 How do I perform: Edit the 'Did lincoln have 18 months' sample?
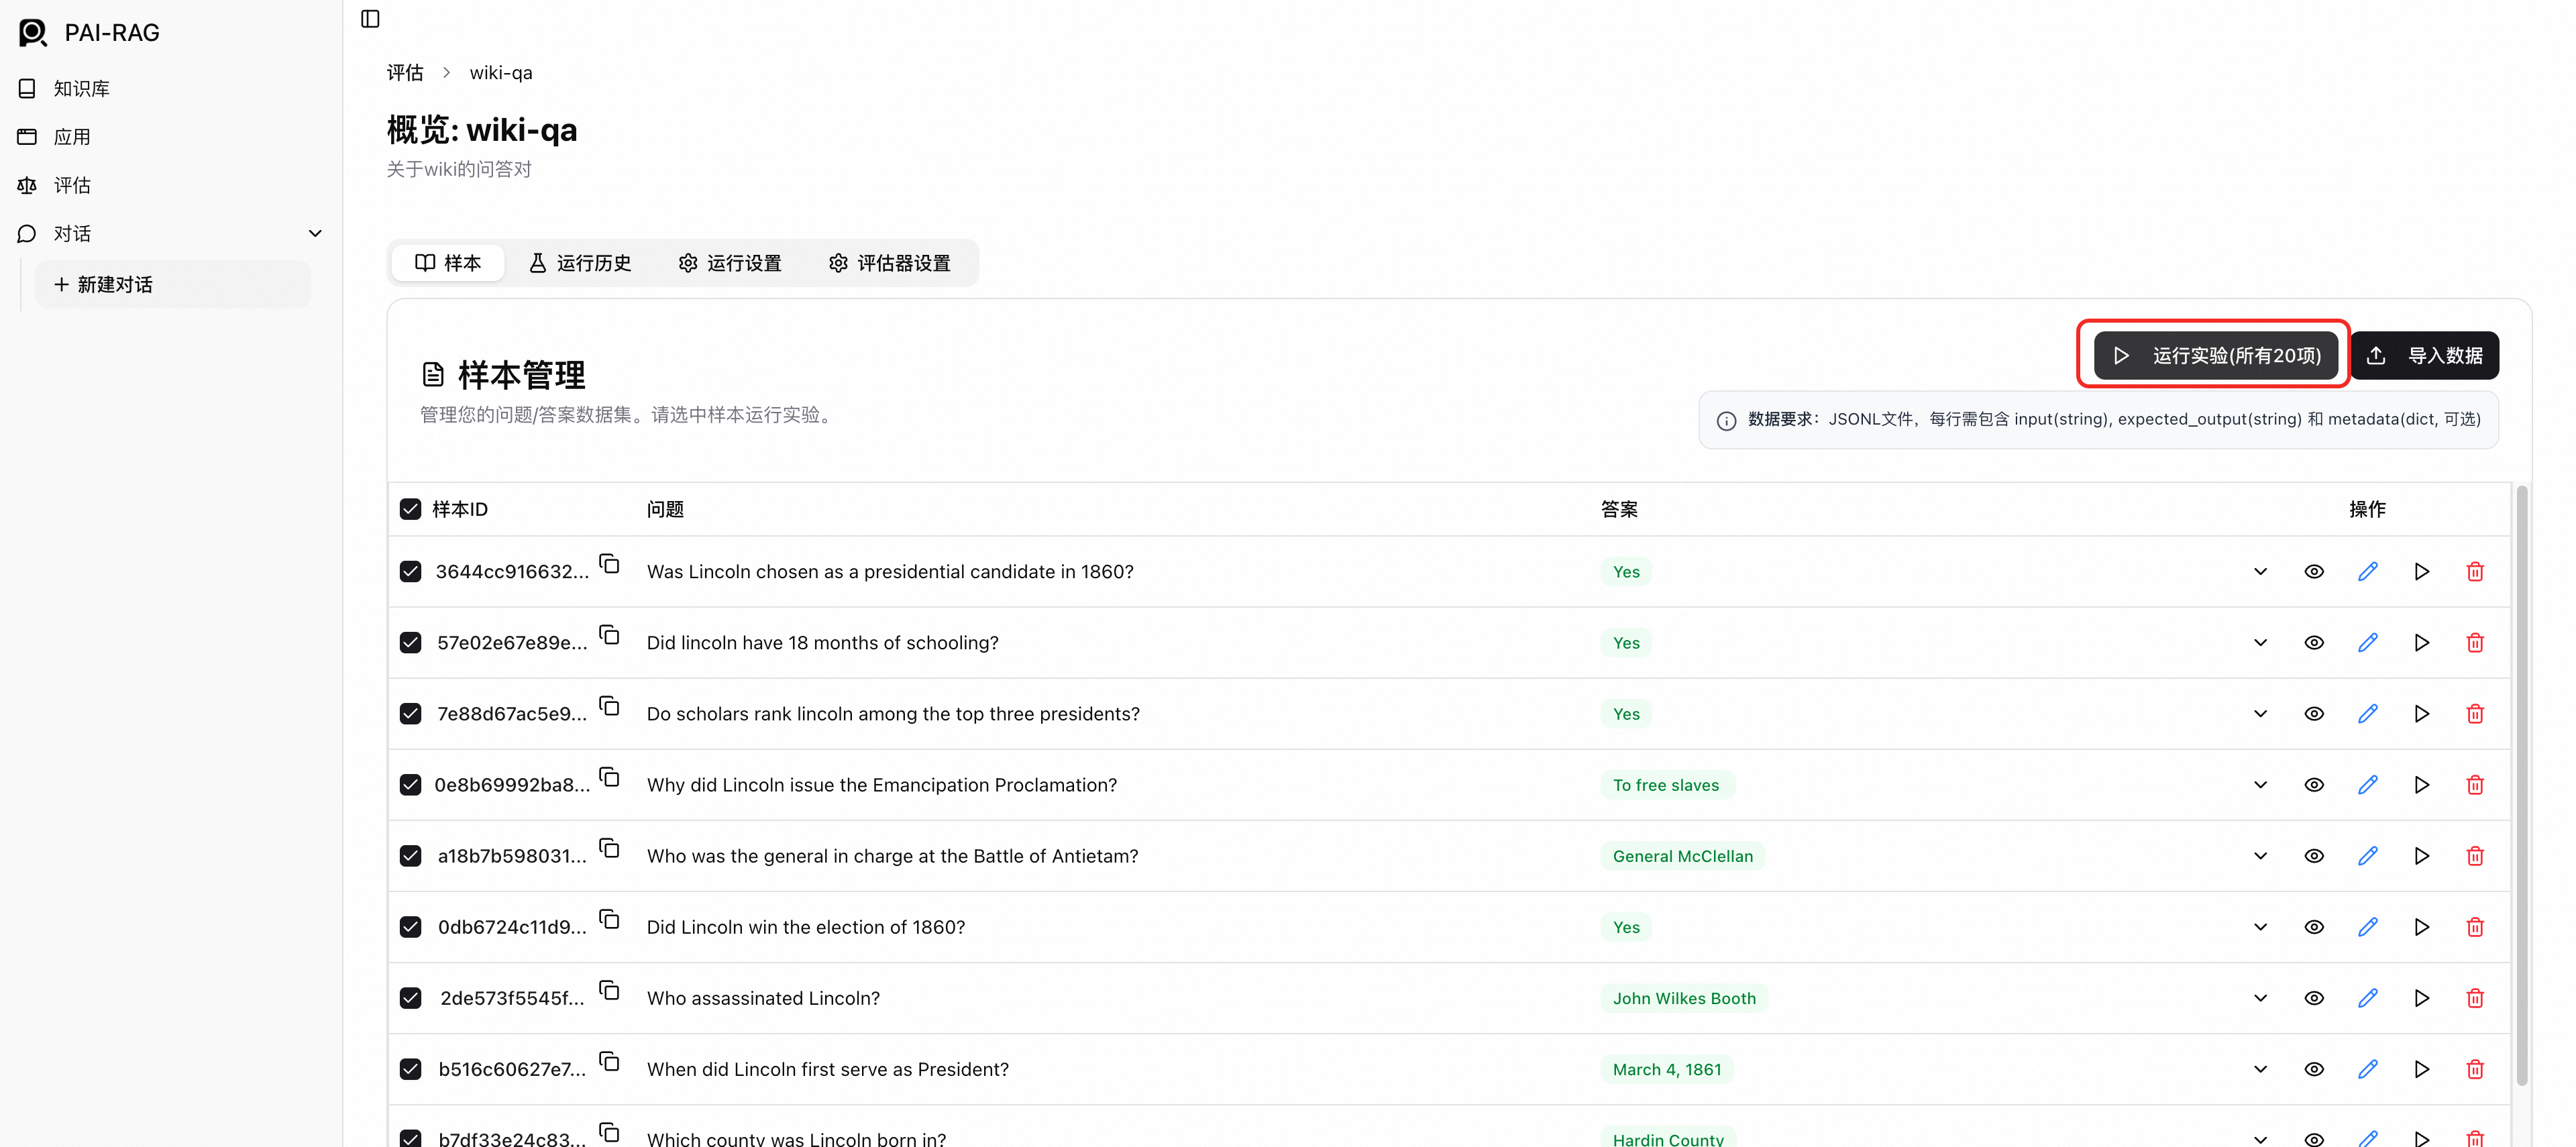coord(2367,643)
